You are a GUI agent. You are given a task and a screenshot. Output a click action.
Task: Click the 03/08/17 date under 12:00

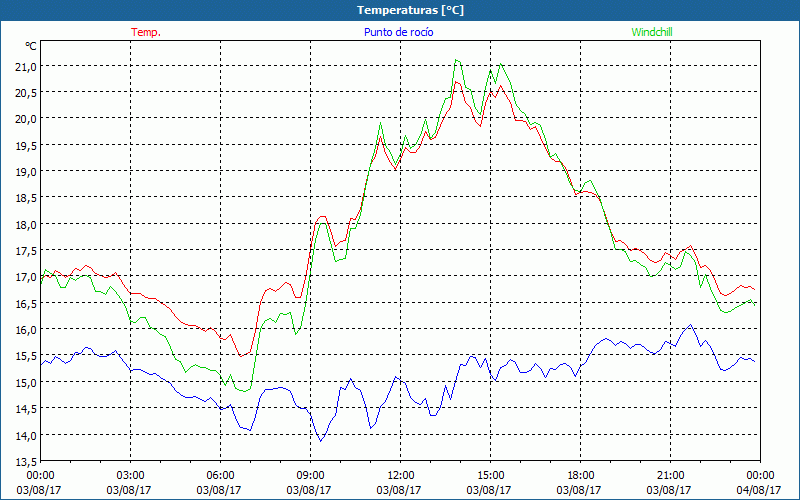coord(399,490)
